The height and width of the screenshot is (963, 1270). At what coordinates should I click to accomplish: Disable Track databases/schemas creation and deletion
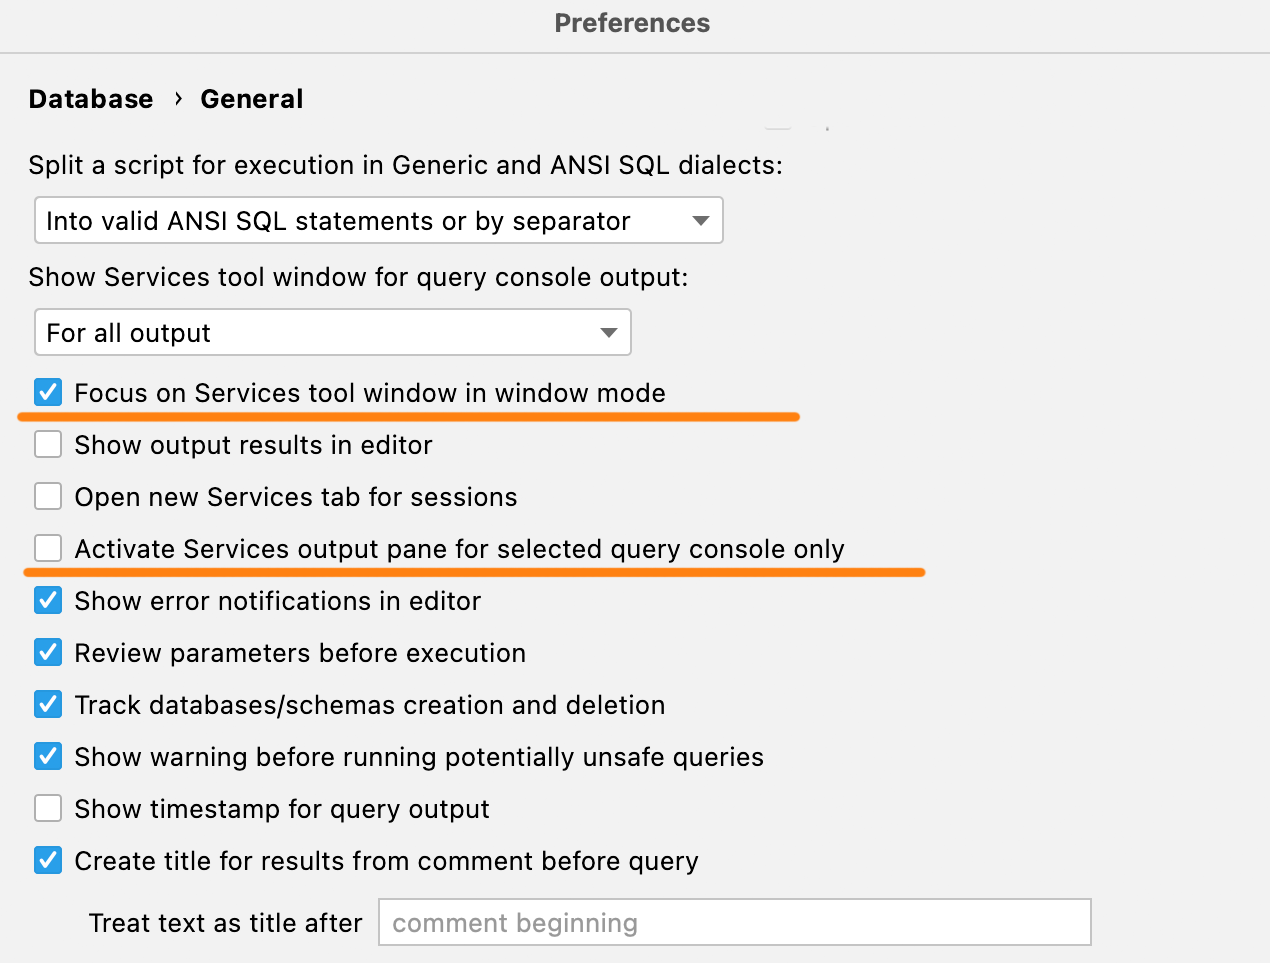48,704
